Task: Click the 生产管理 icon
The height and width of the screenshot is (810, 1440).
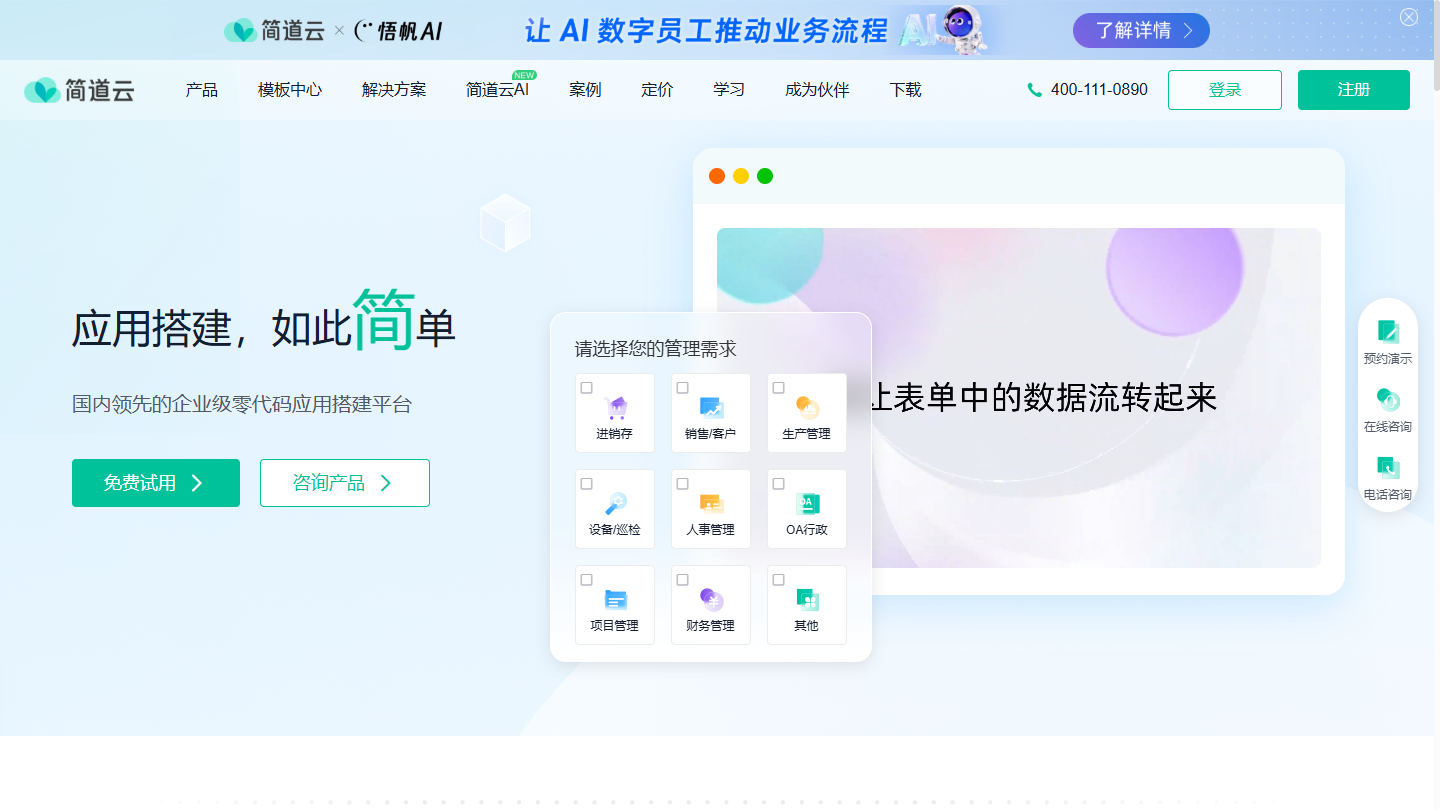Action: pos(807,408)
